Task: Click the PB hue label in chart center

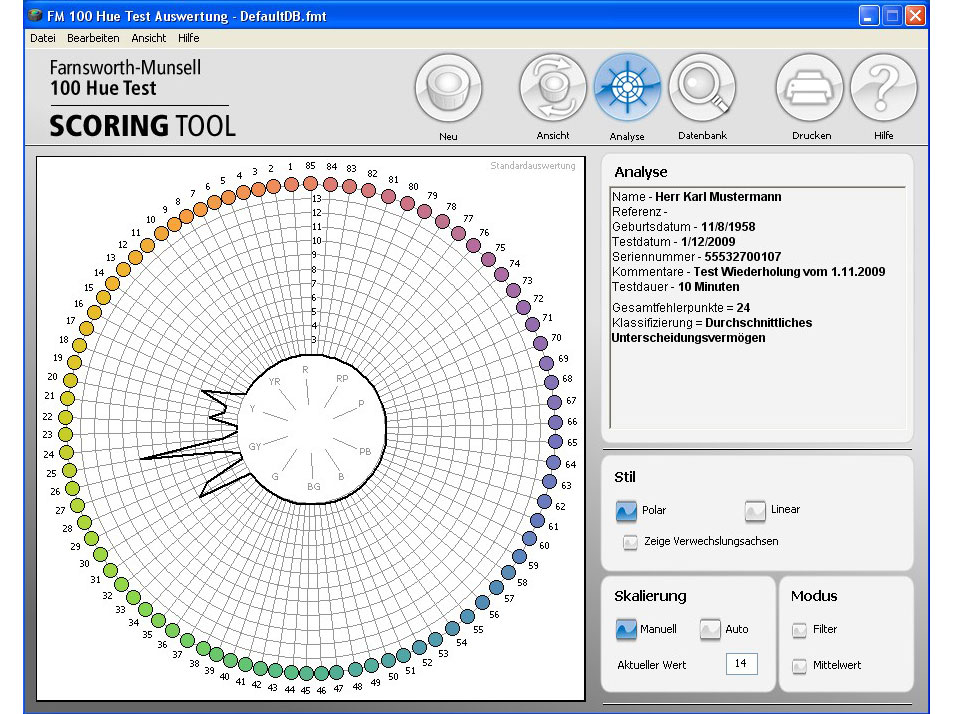Action: click(365, 451)
